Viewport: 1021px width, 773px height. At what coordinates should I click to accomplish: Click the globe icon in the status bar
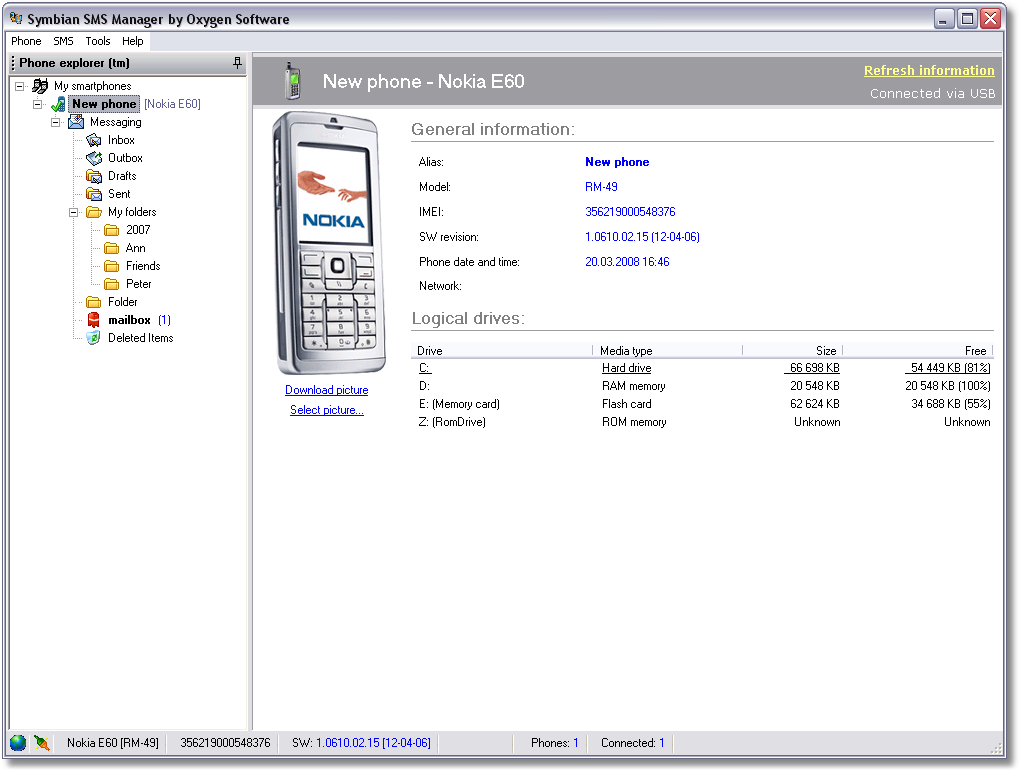(18, 742)
